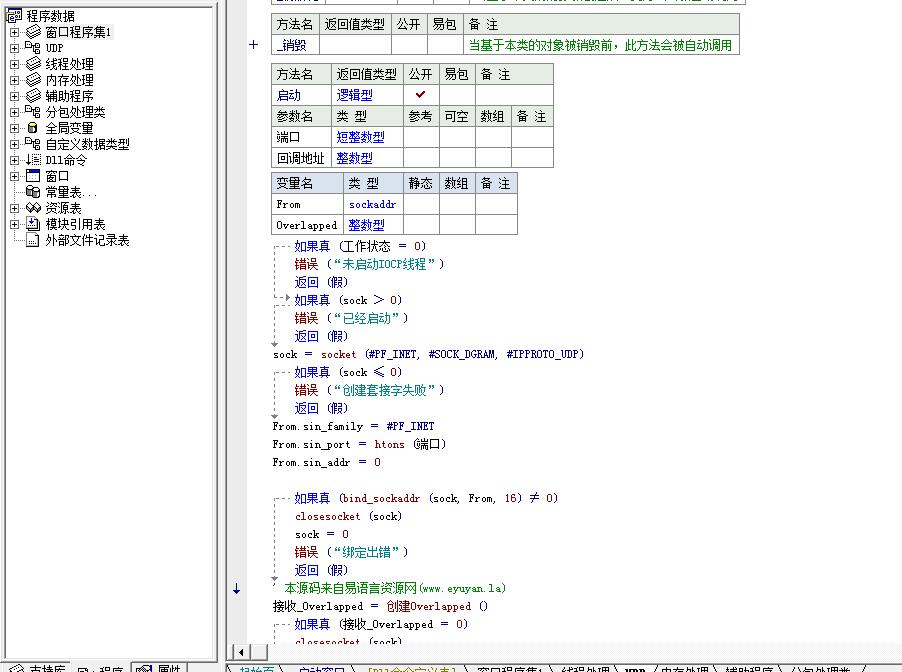Click the 内存处理 module icon

pos(33,80)
